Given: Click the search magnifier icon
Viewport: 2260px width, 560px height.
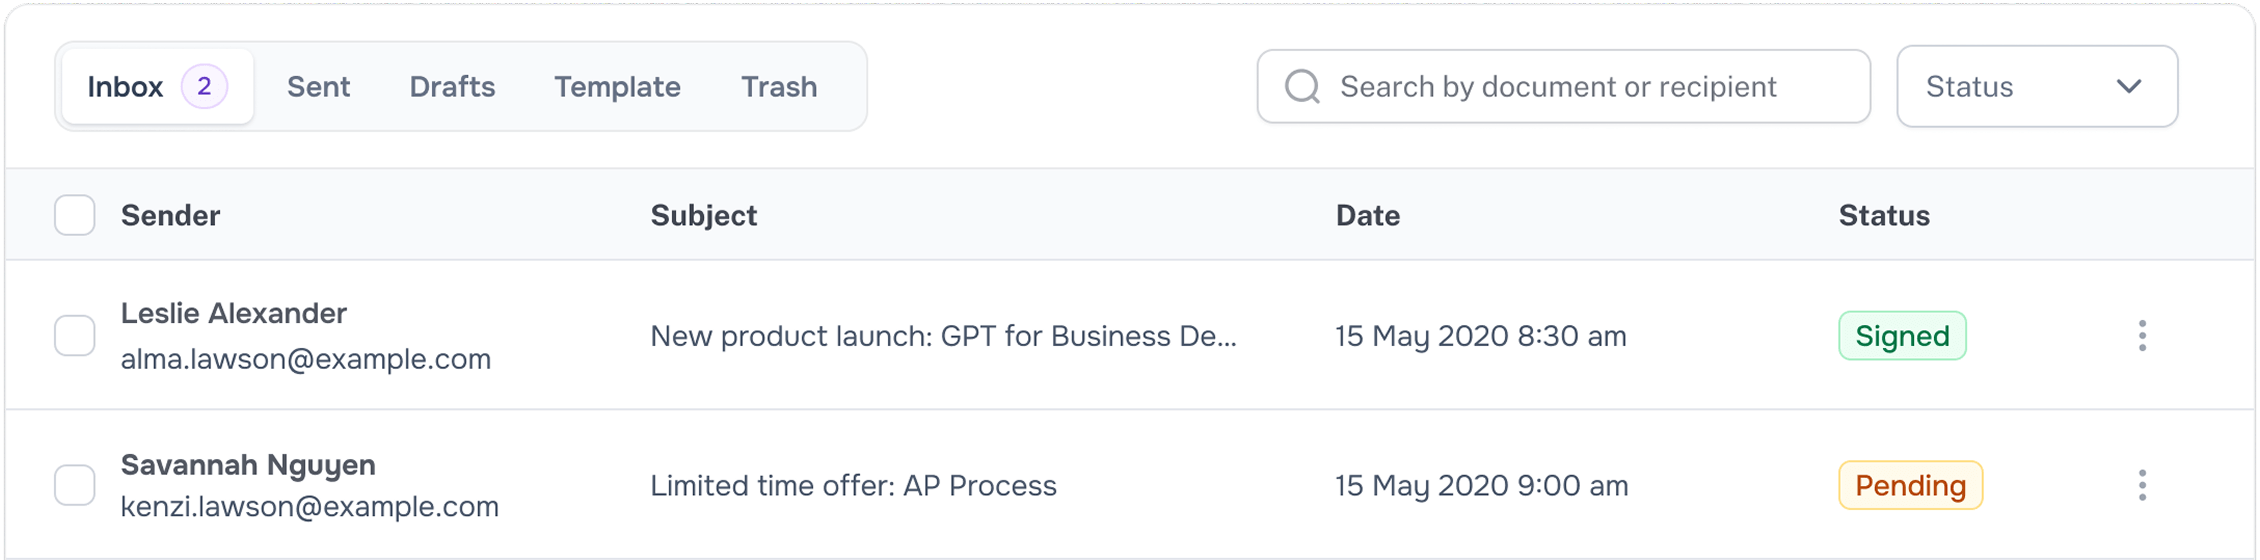Looking at the screenshot, I should (1302, 87).
